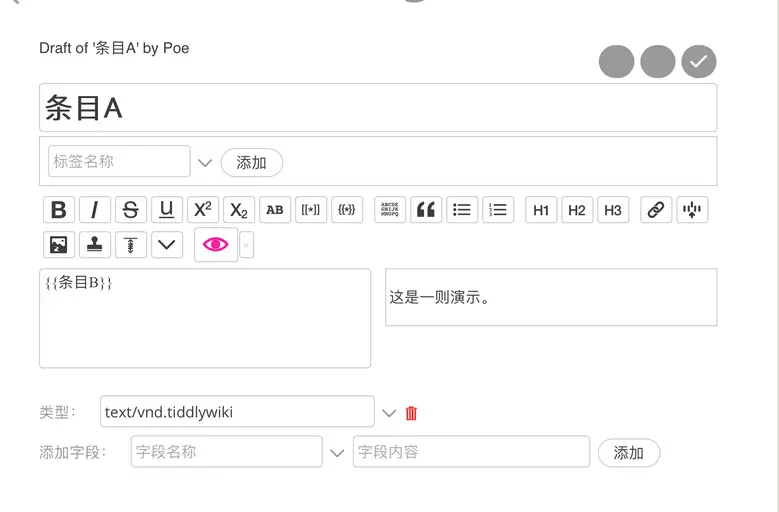The height and width of the screenshot is (512, 779).
Task: Insert a bulleted list
Action: (462, 210)
